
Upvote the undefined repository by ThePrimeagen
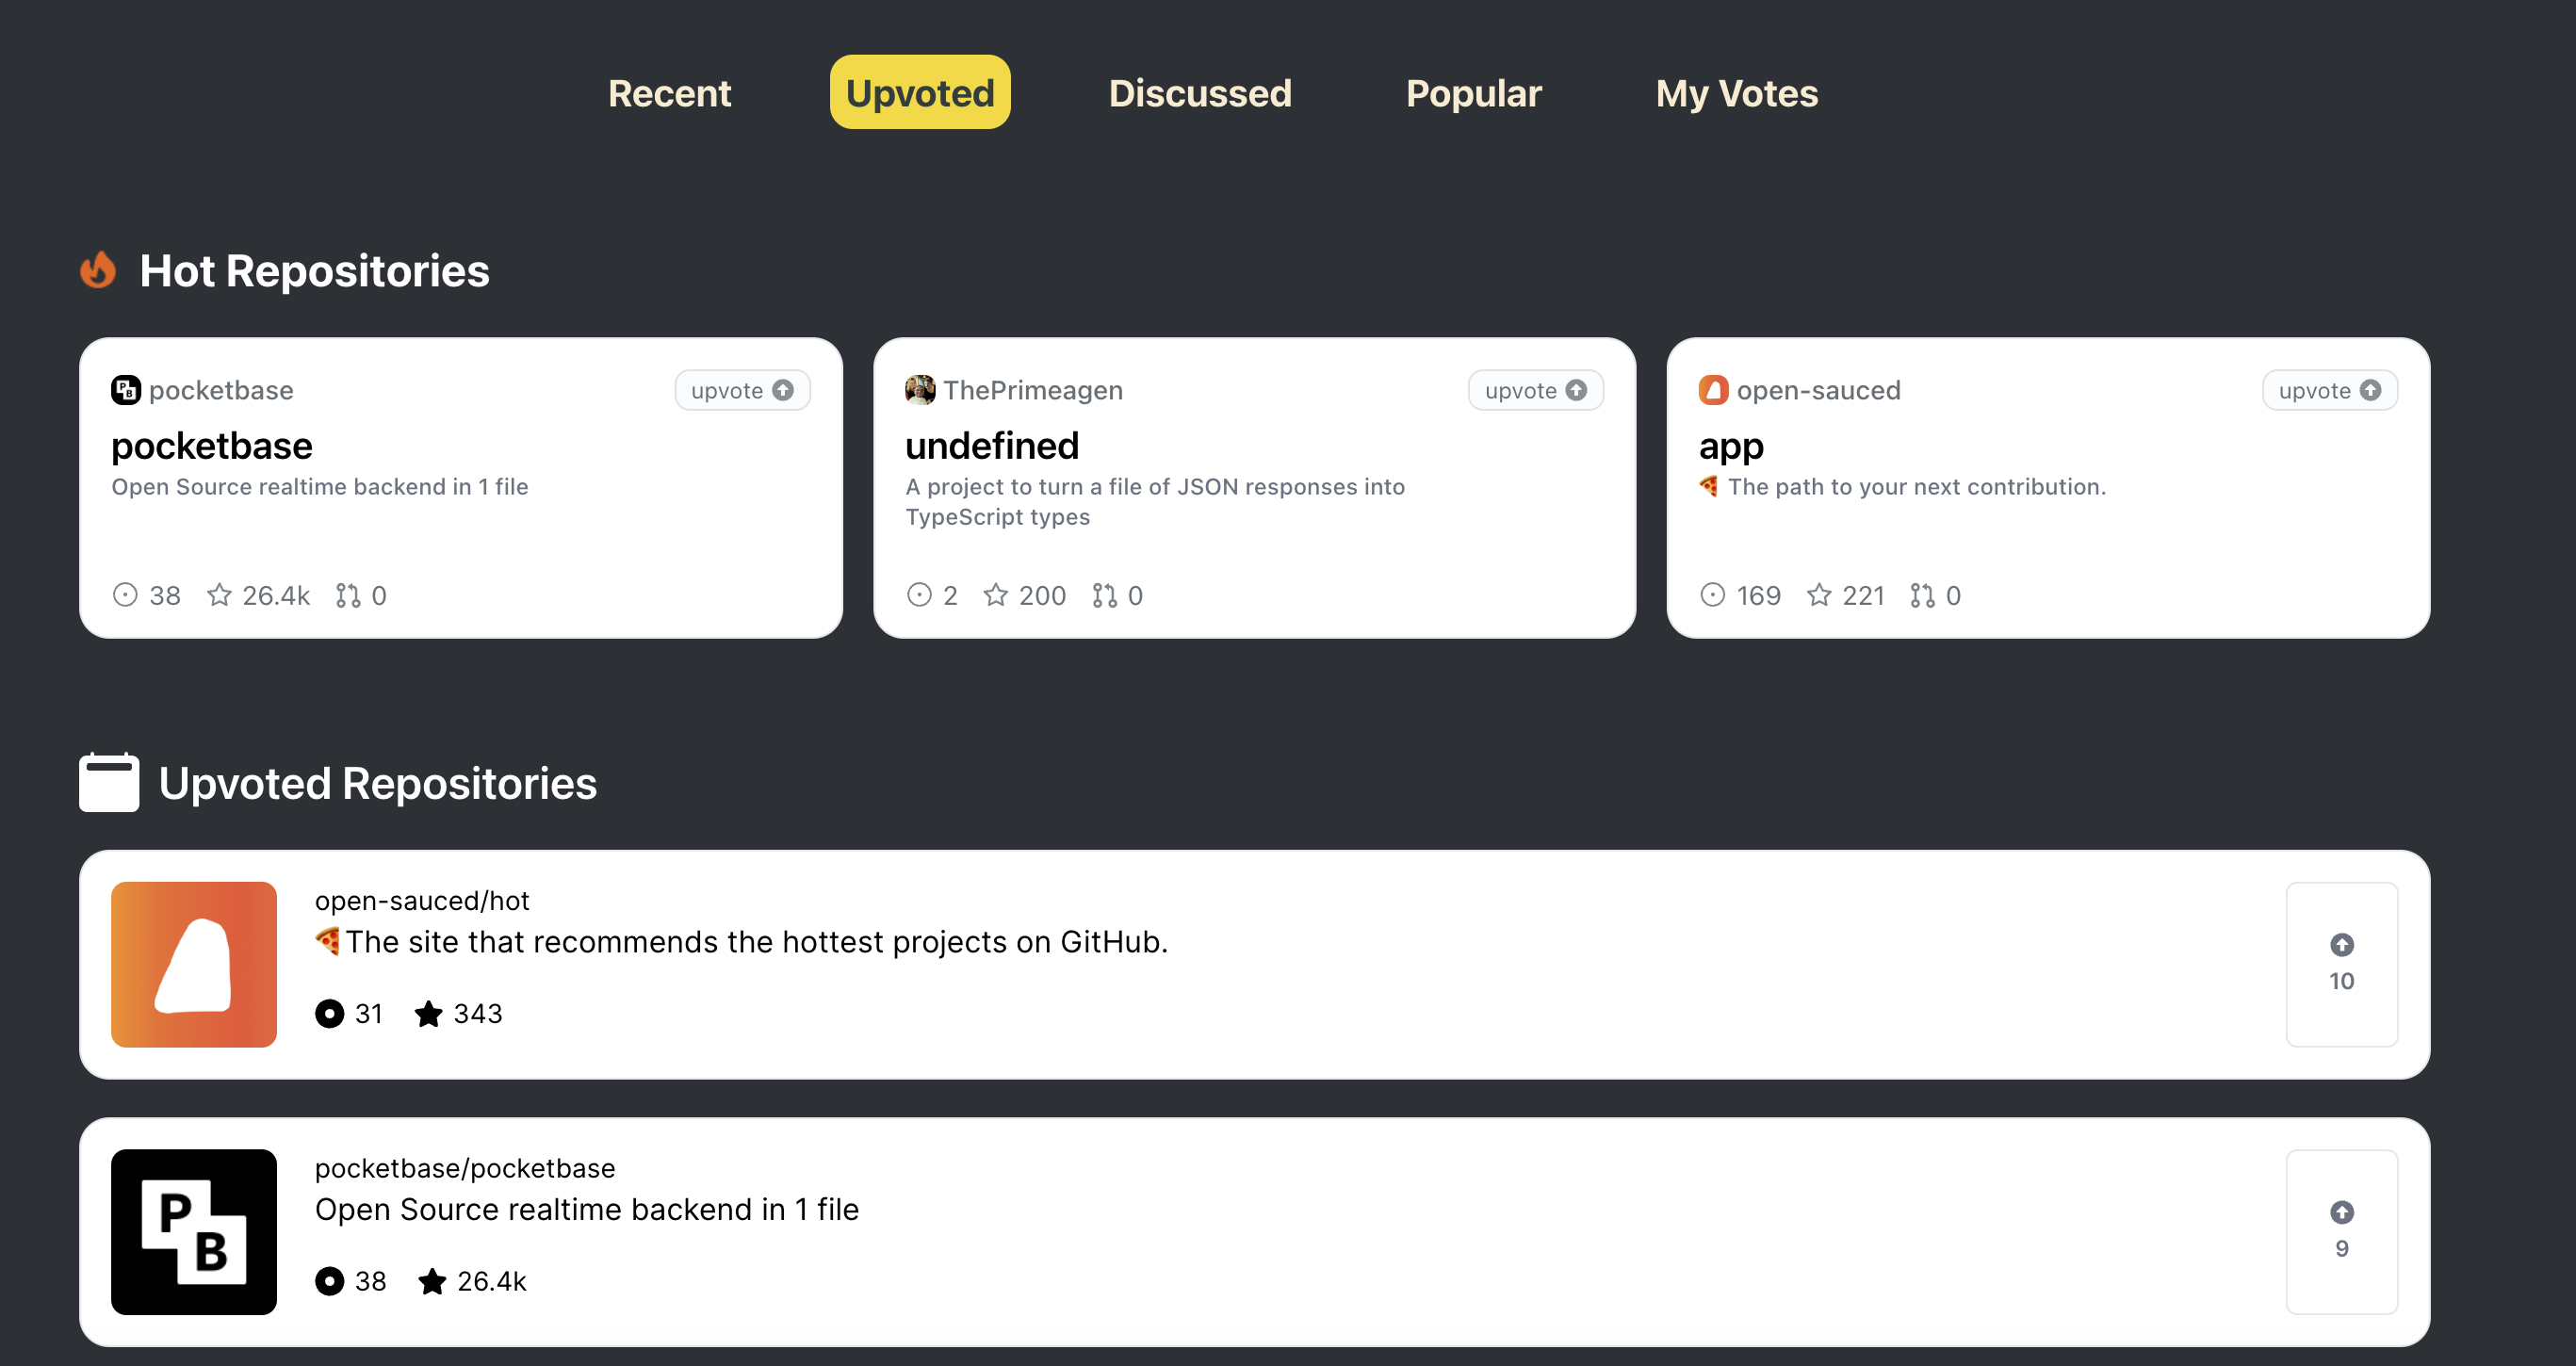click(x=1535, y=390)
